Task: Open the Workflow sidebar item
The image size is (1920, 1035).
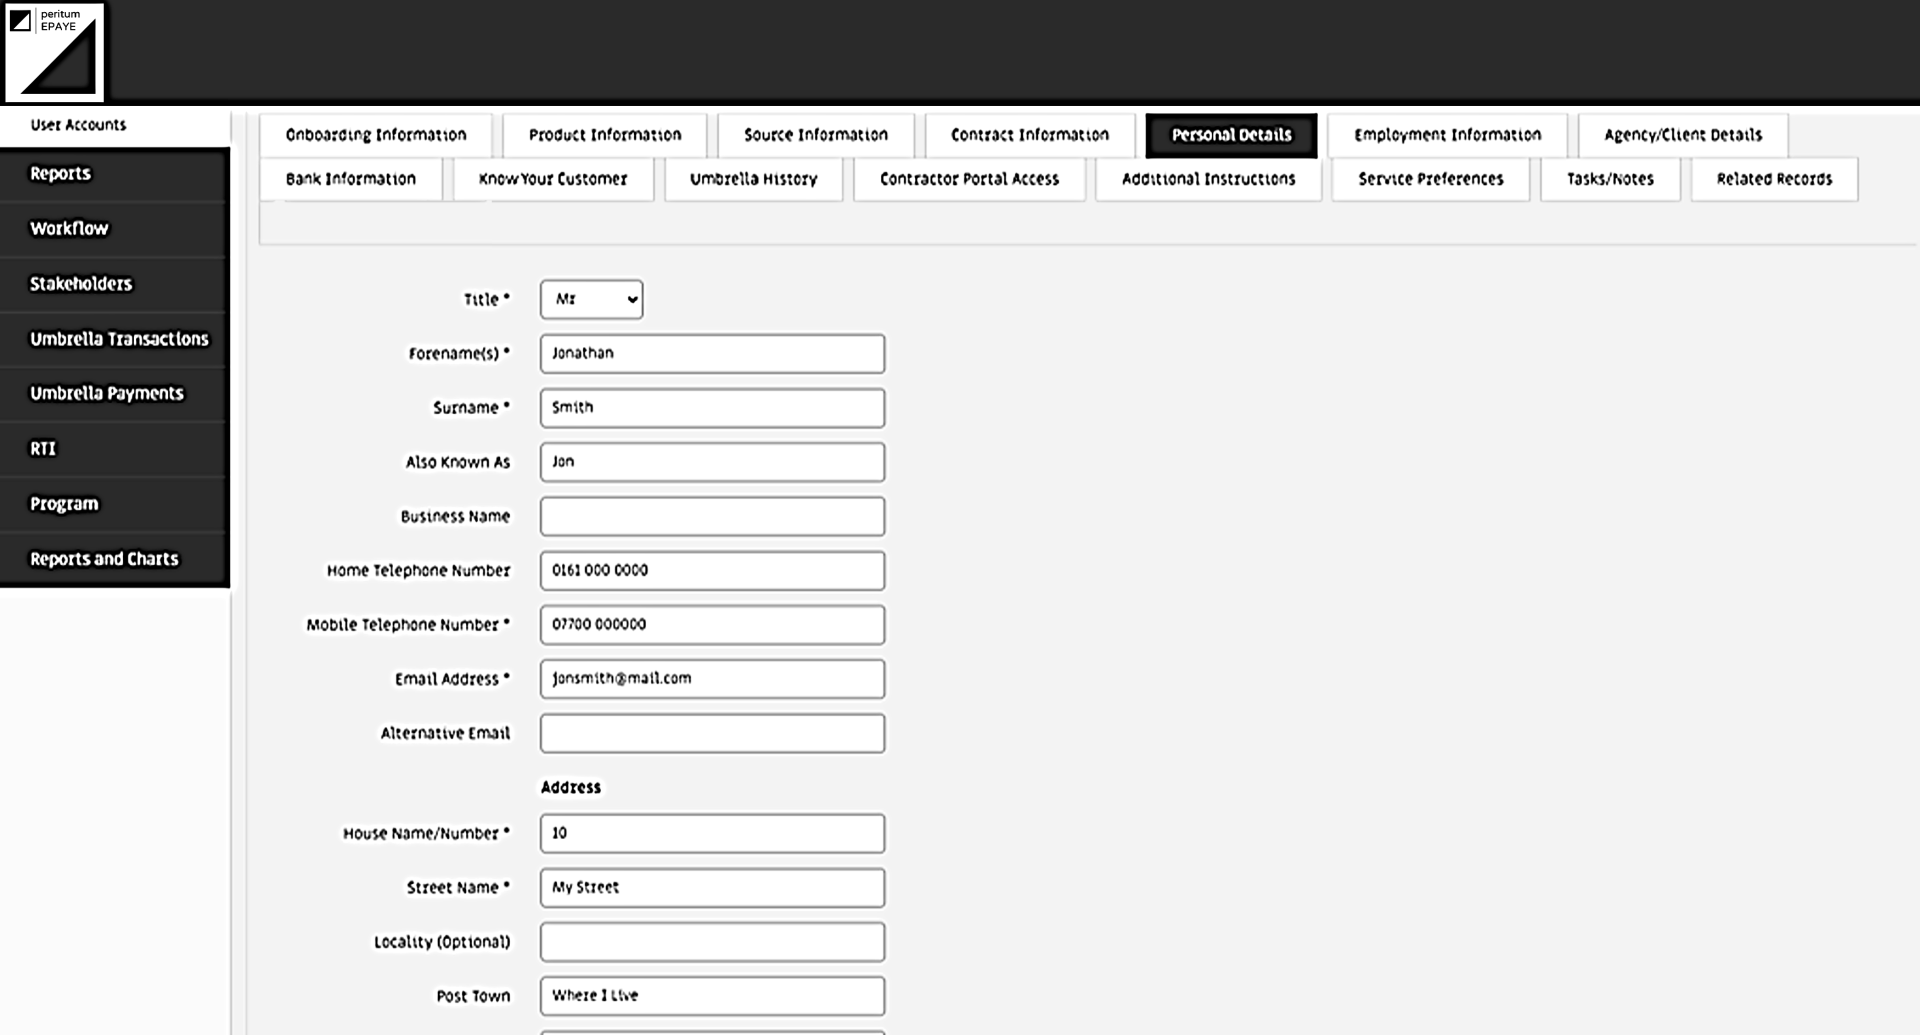Action: (x=114, y=229)
